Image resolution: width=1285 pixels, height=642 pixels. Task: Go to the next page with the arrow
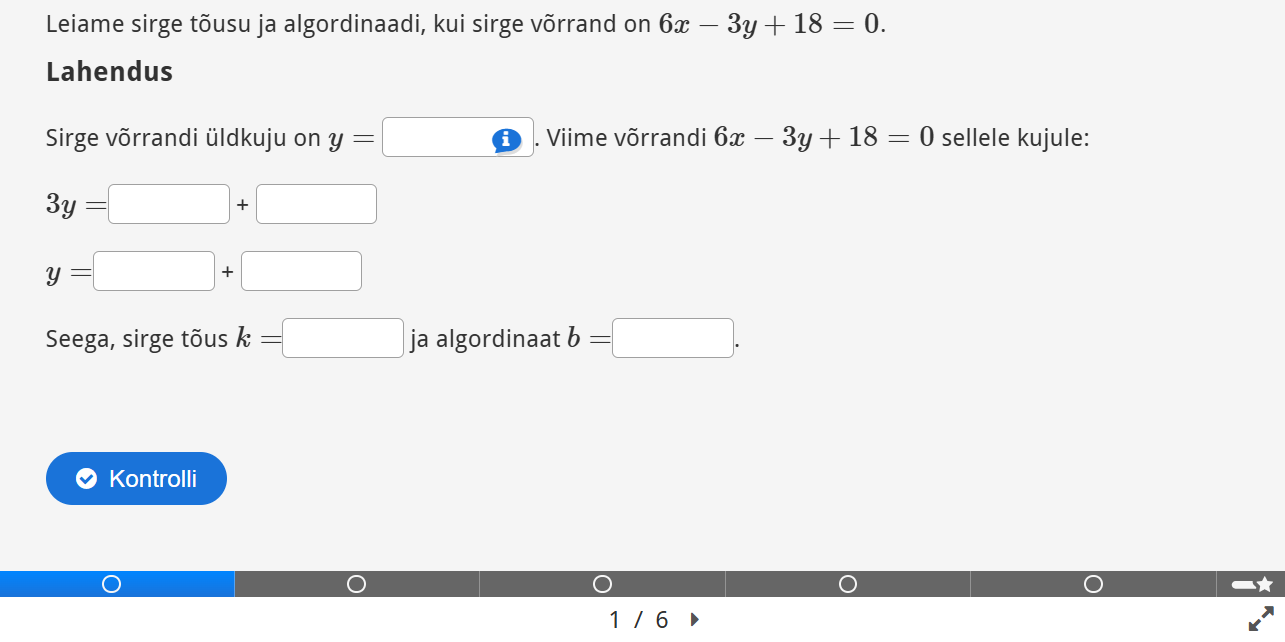695,620
